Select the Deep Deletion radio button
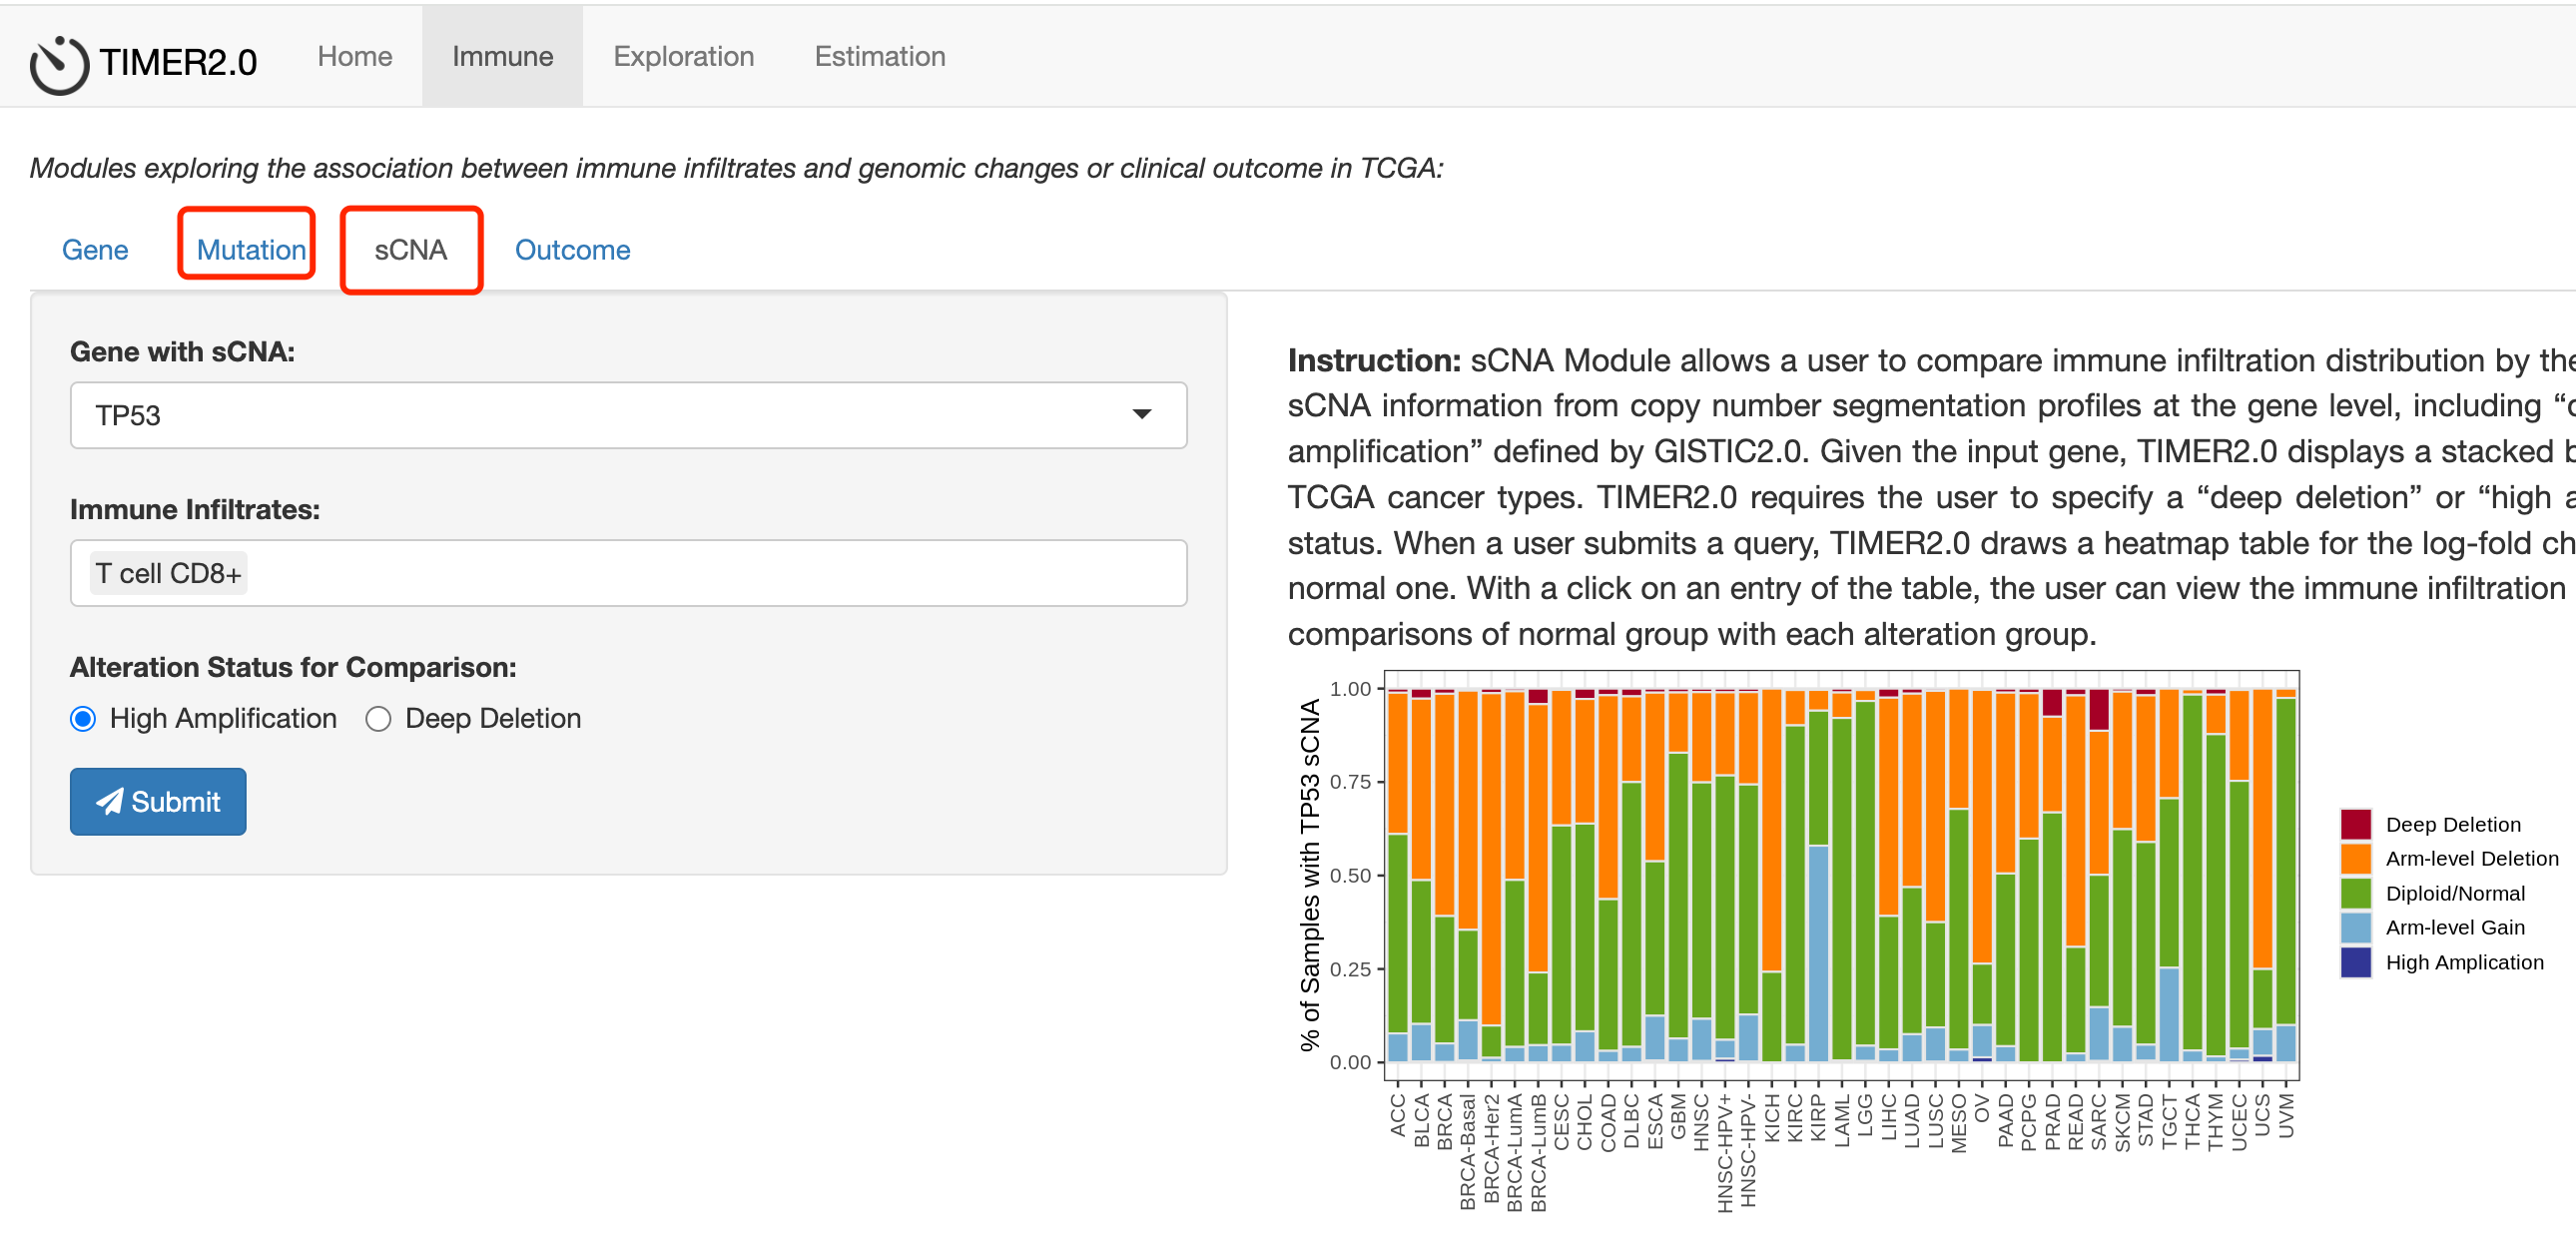This screenshot has height=1244, width=2576. 378,719
